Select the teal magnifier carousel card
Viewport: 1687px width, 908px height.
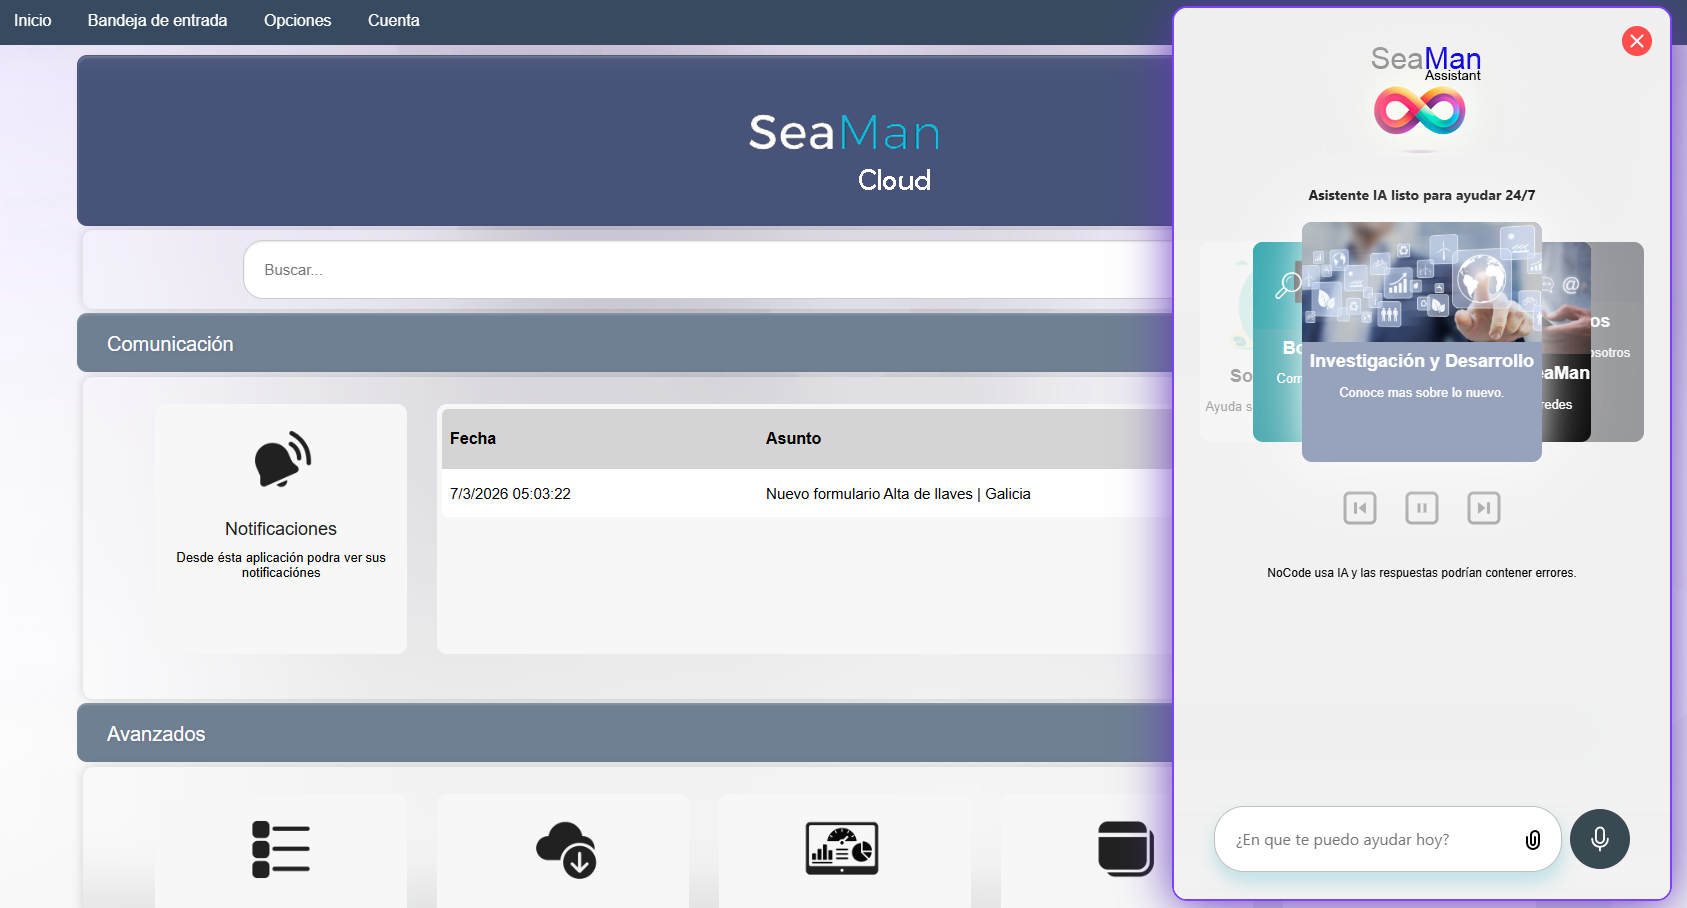pyautogui.click(x=1277, y=342)
